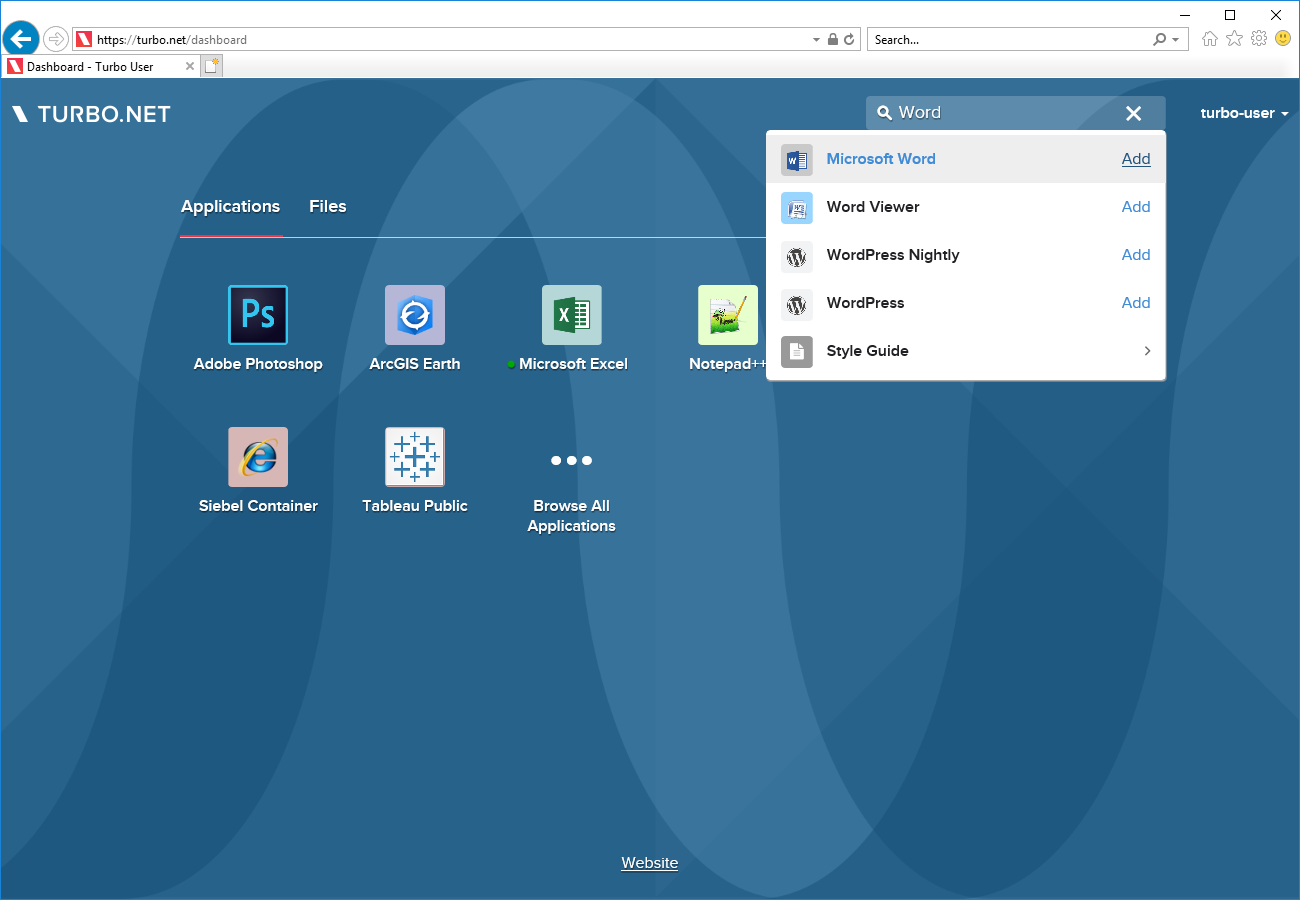Switch to the Files tab
The height and width of the screenshot is (900, 1300).
click(x=328, y=206)
